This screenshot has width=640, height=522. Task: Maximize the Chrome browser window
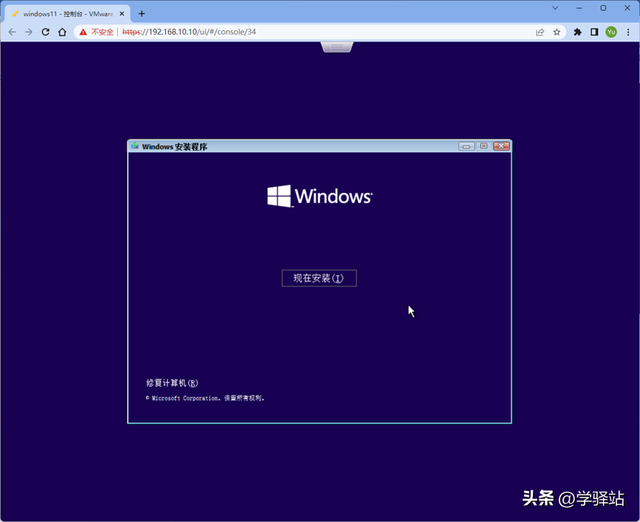[603, 8]
